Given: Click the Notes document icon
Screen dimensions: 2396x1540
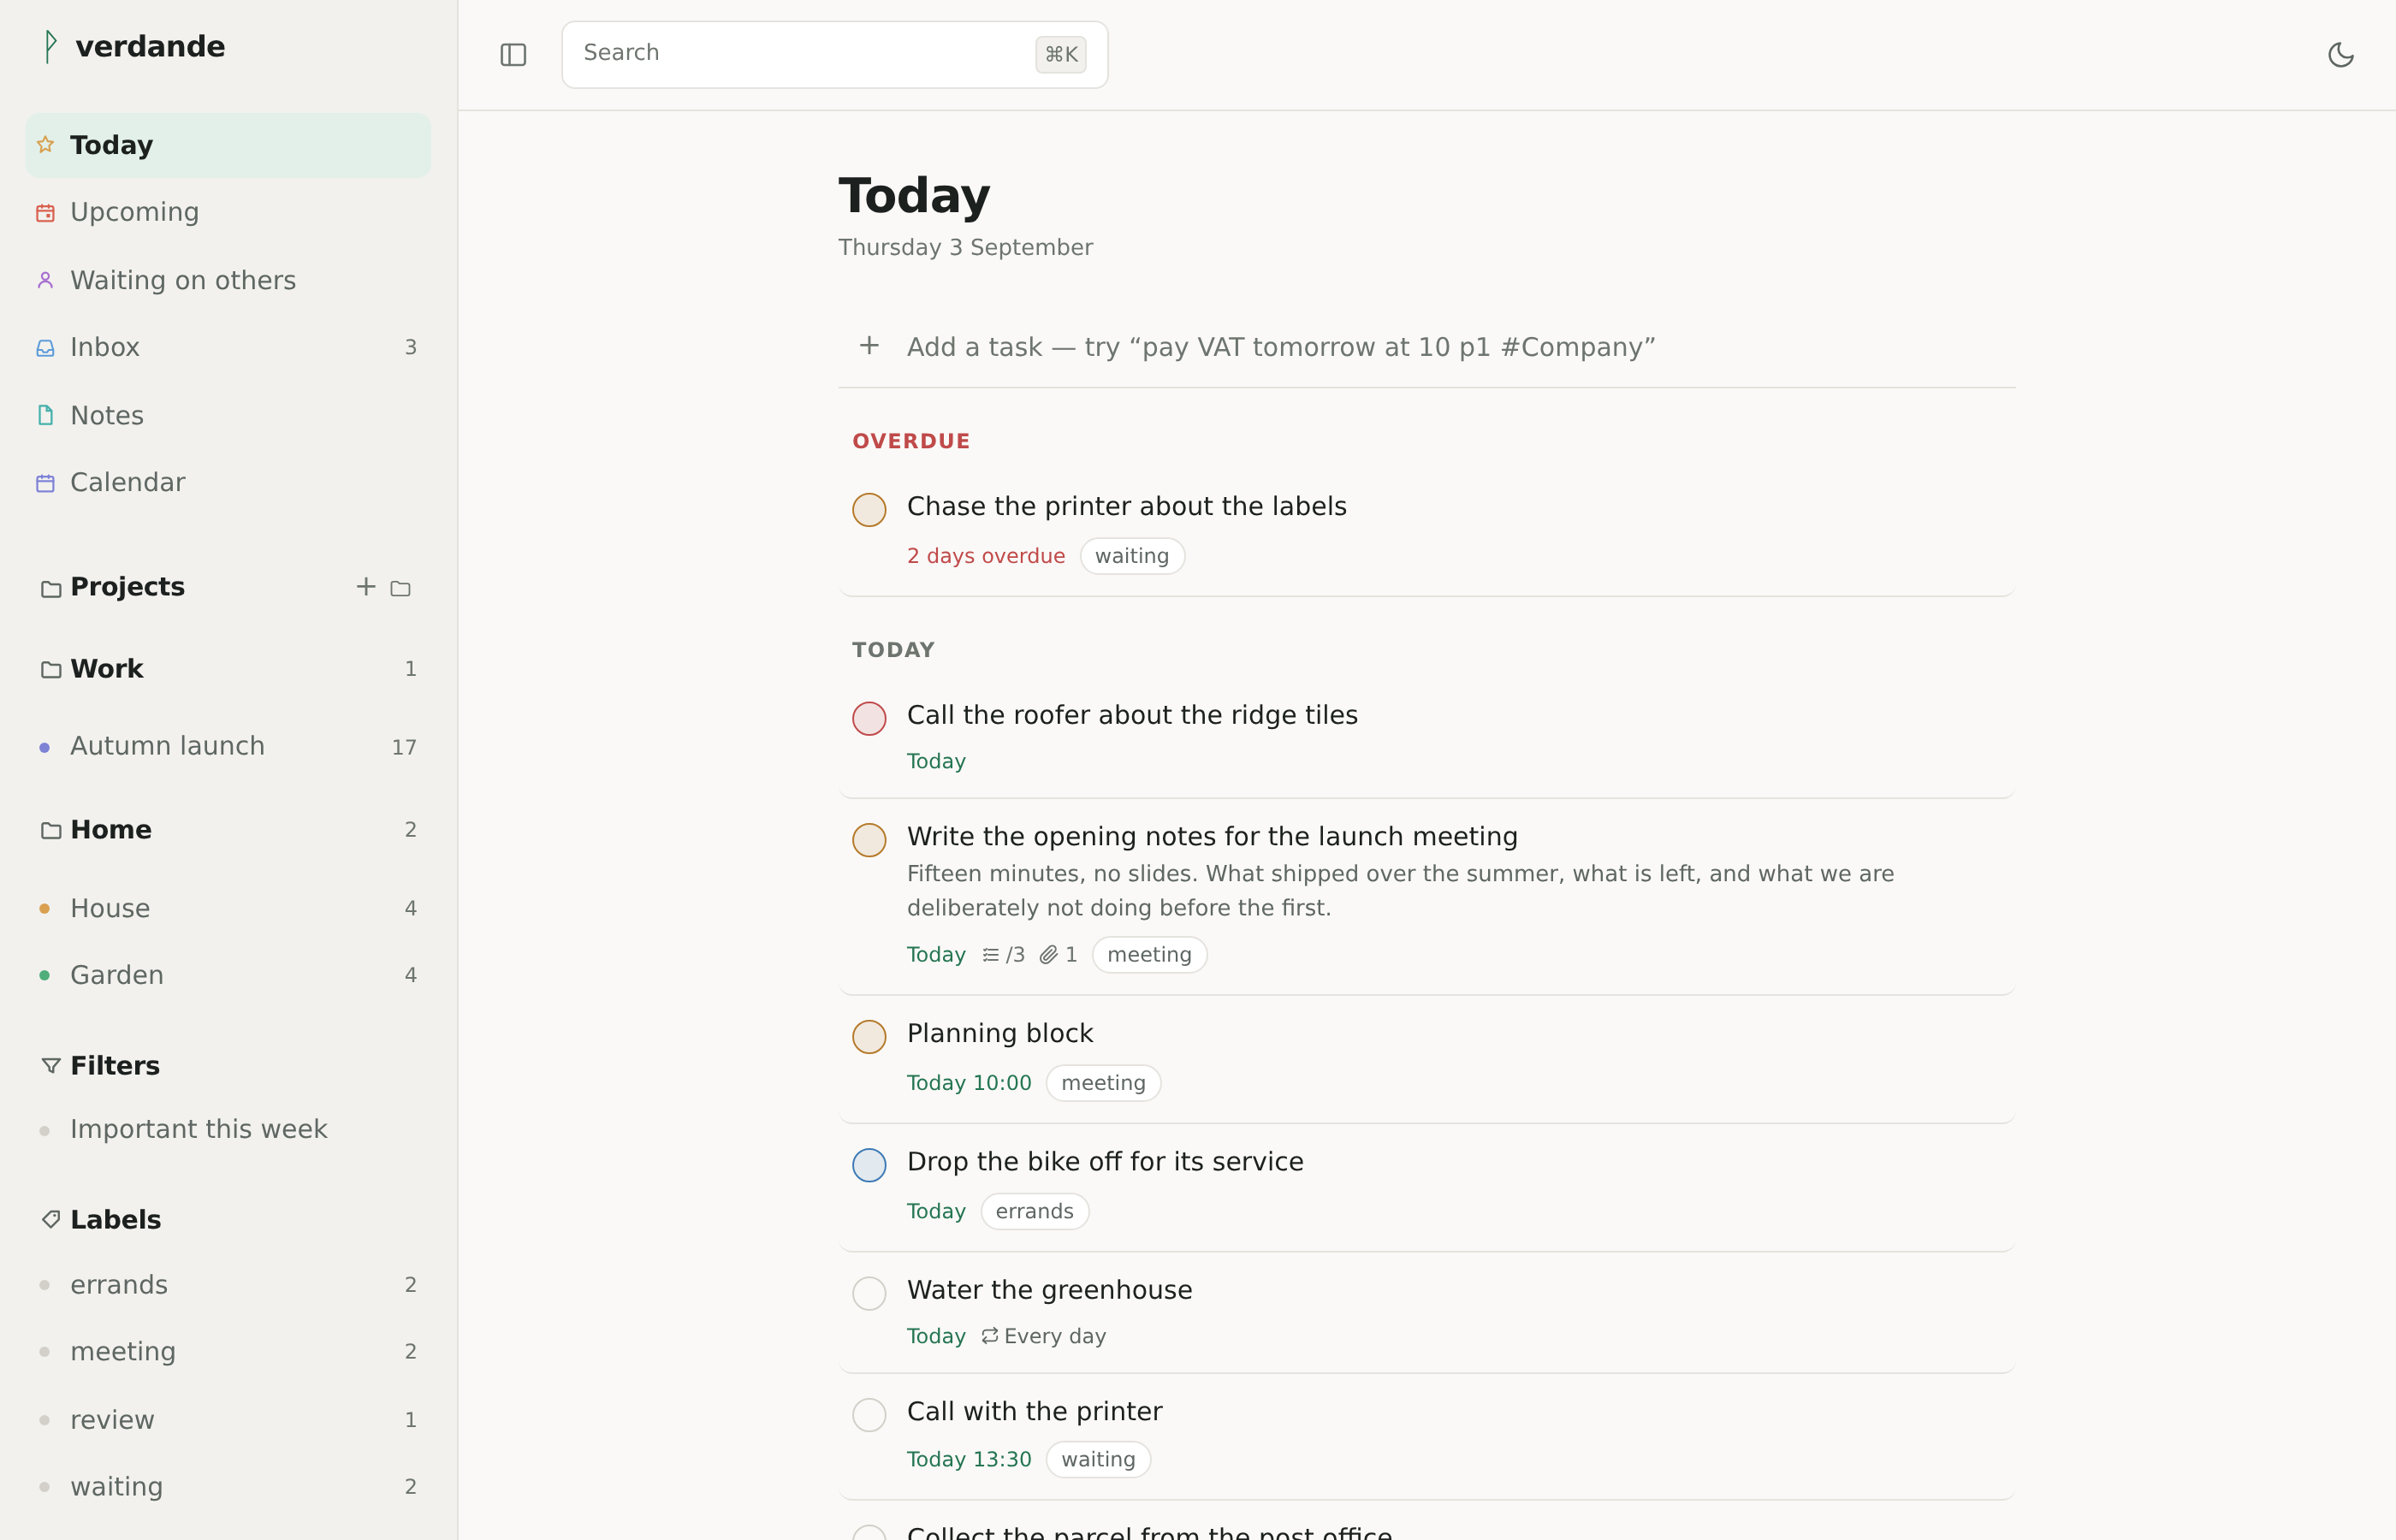Looking at the screenshot, I should (45, 415).
